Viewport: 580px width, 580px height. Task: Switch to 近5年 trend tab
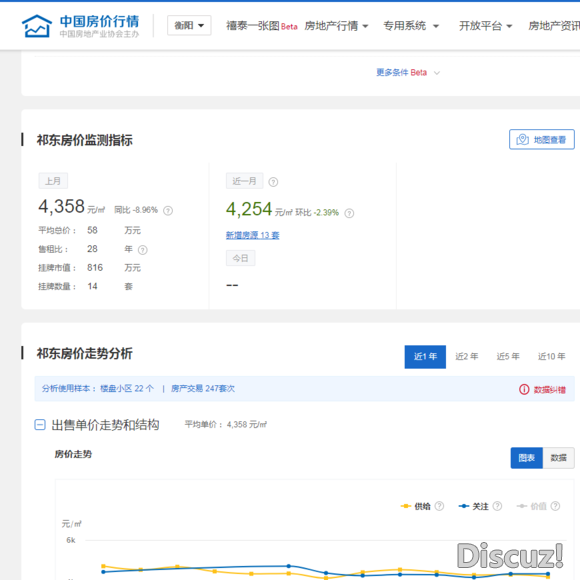point(508,357)
